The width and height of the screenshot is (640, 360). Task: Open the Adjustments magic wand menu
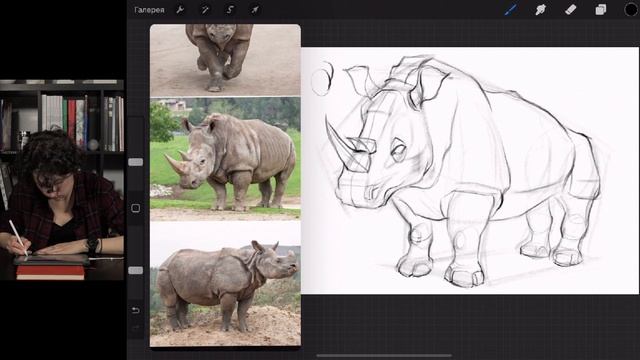(205, 9)
